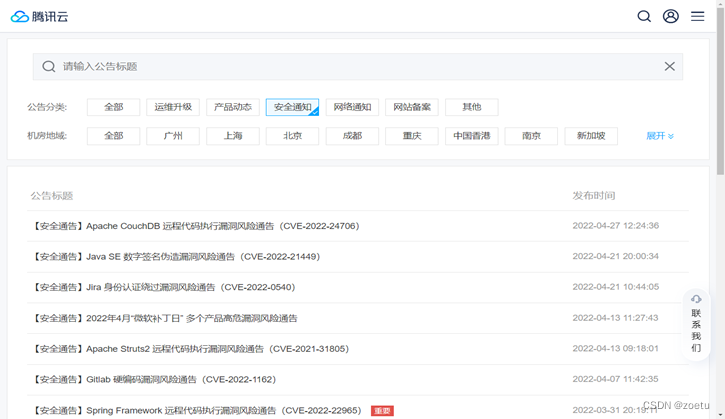
Task: Click the 公告标题 column header
Action: (x=52, y=196)
